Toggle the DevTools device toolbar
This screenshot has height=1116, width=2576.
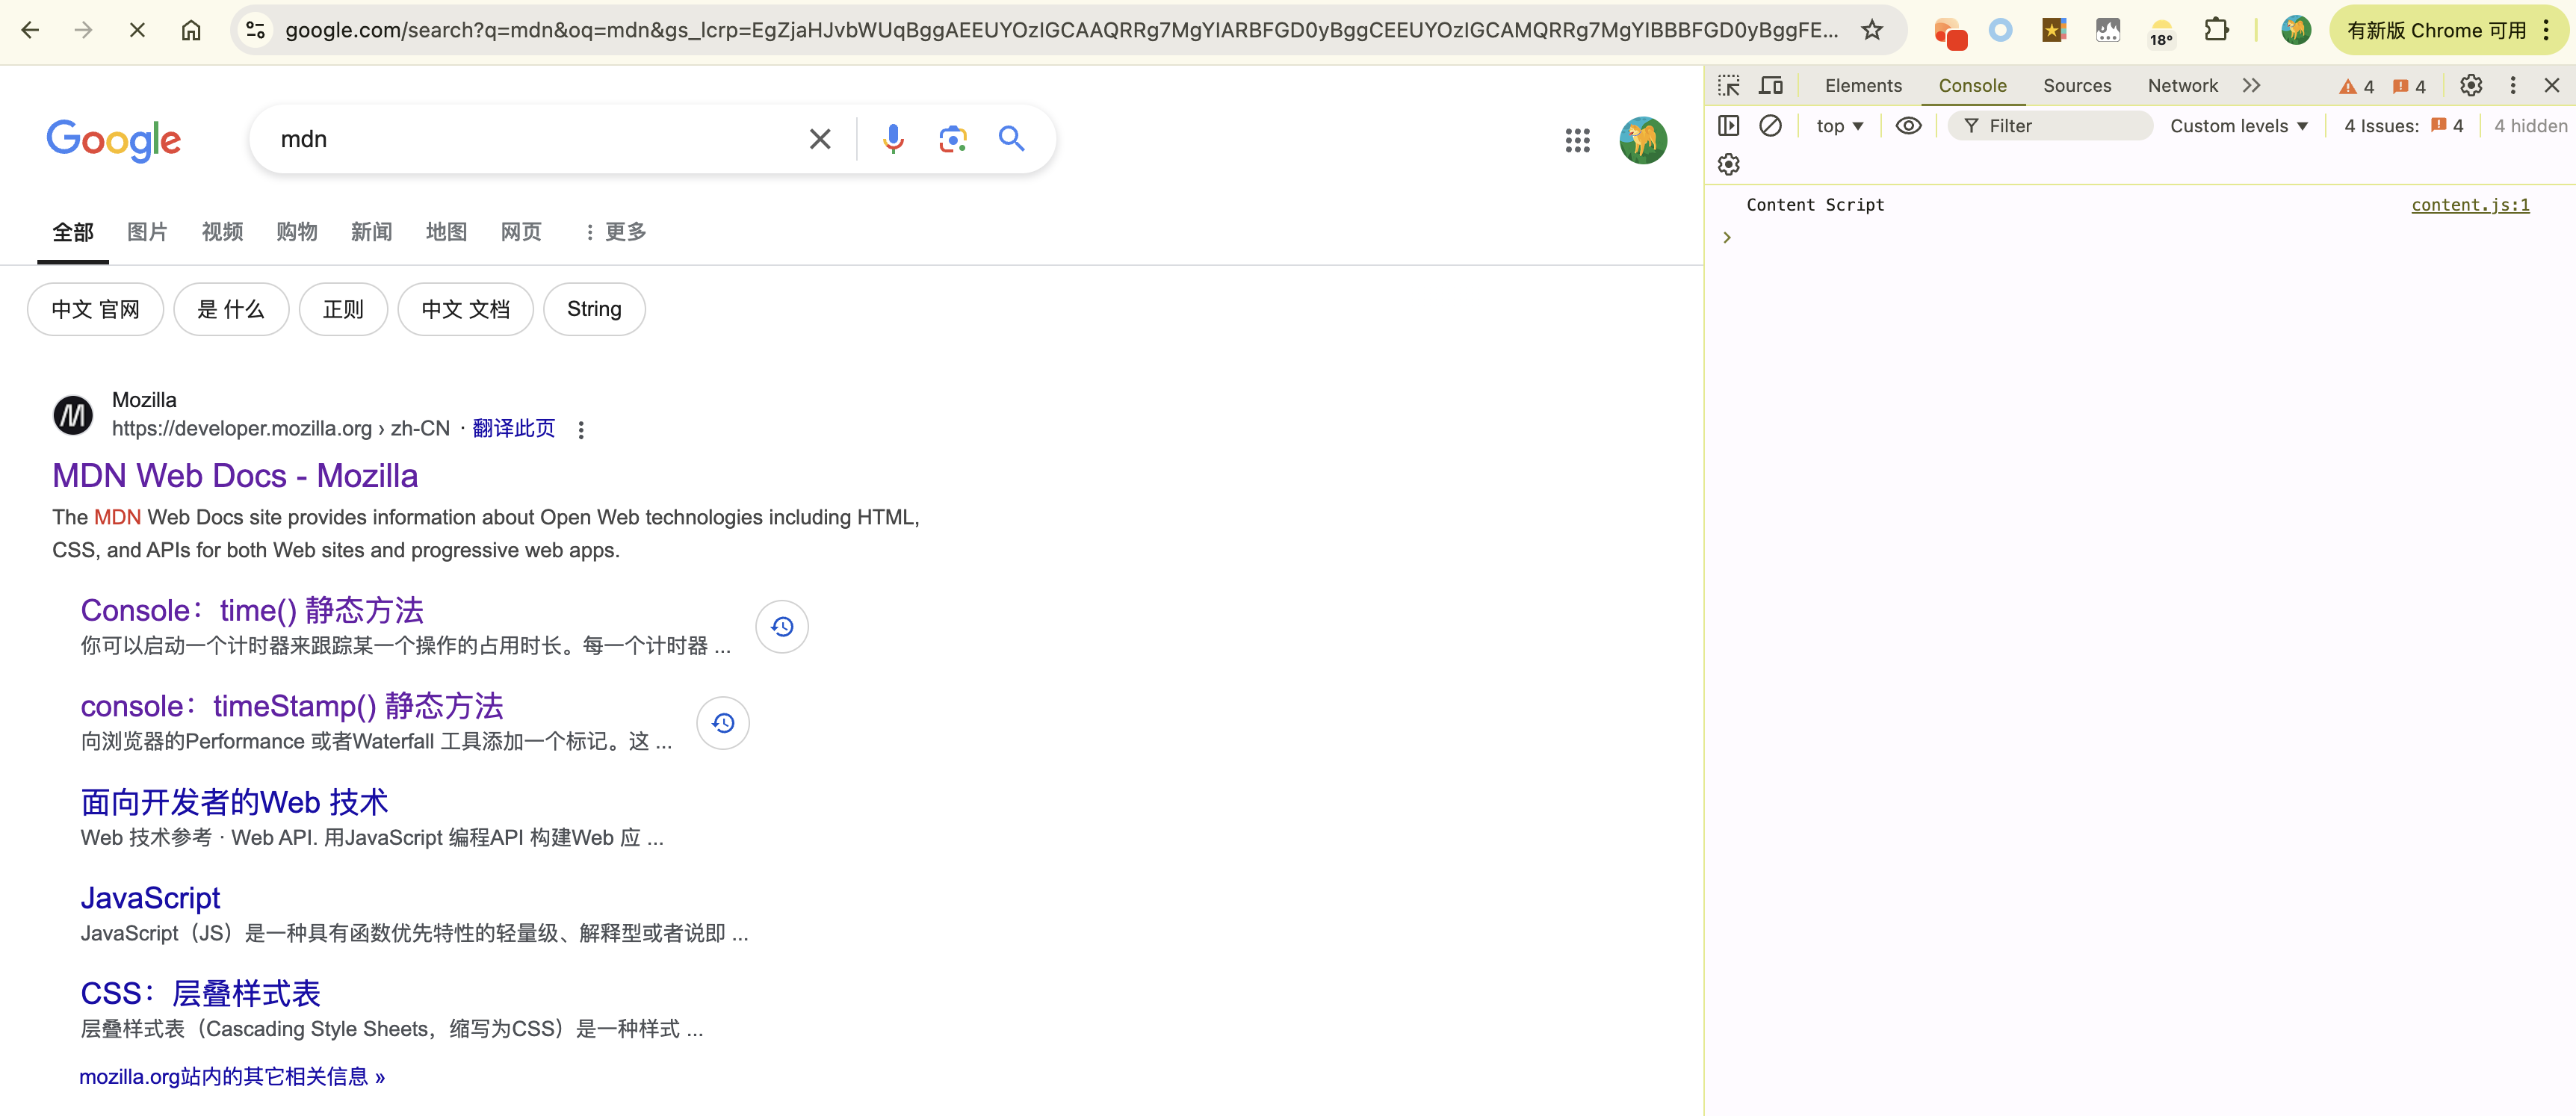(1771, 86)
